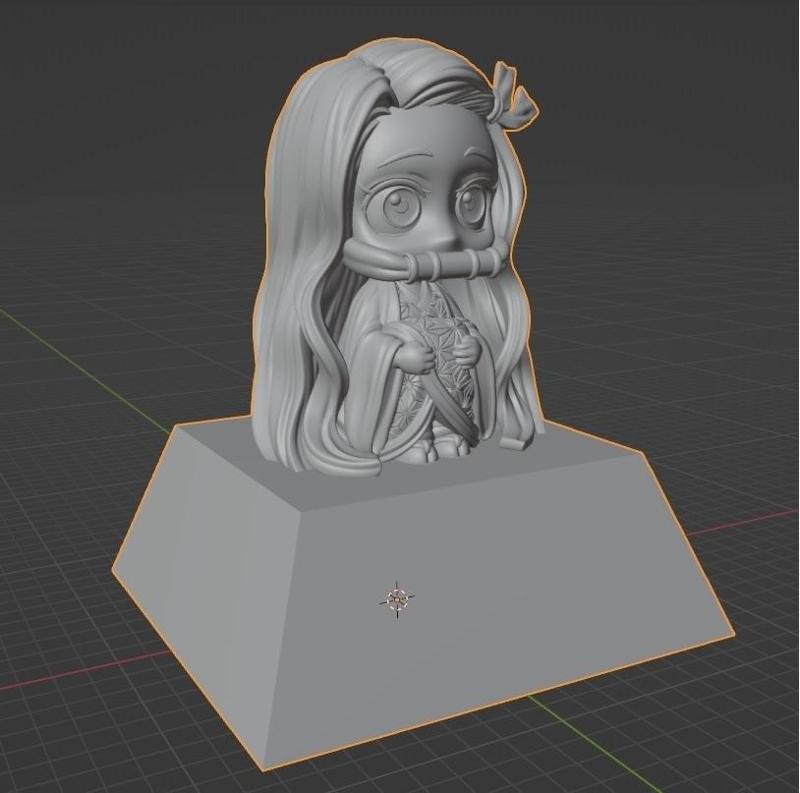Viewport: 800px width, 793px height.
Task: Click the bamboo muzzle on the figurine's face
Action: [x=427, y=261]
